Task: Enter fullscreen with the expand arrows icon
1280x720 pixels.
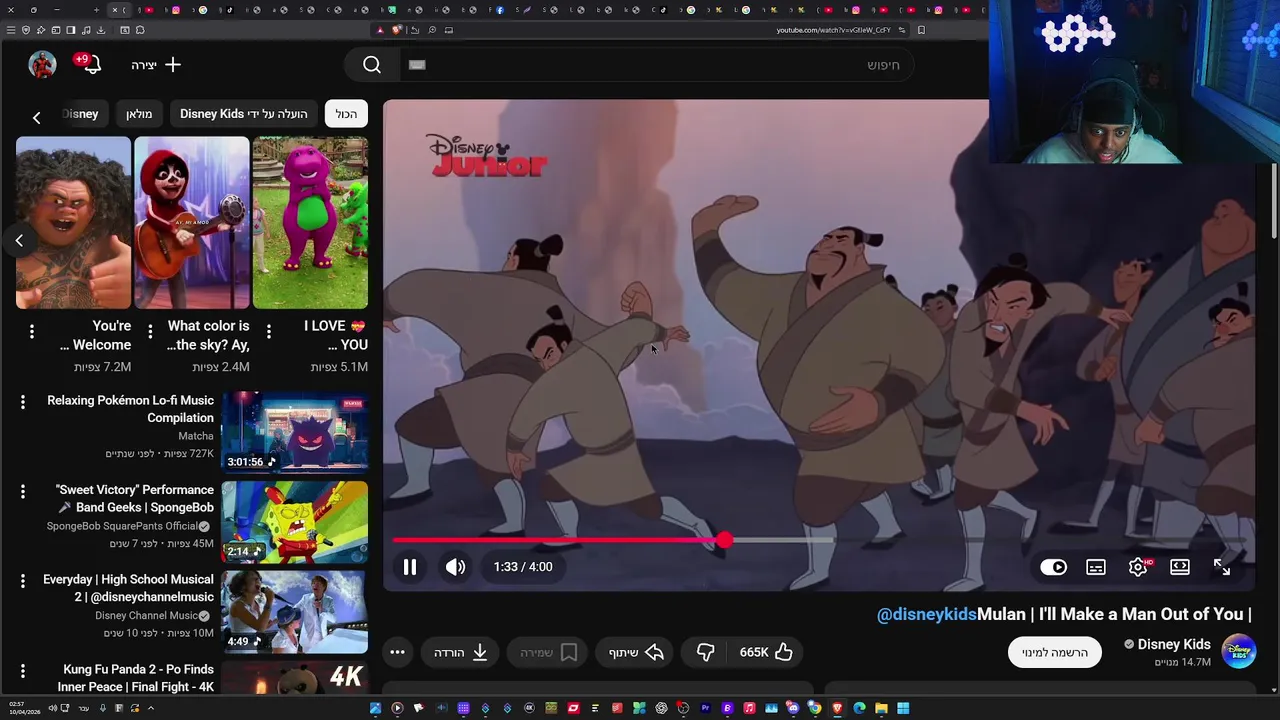Action: [1222, 567]
